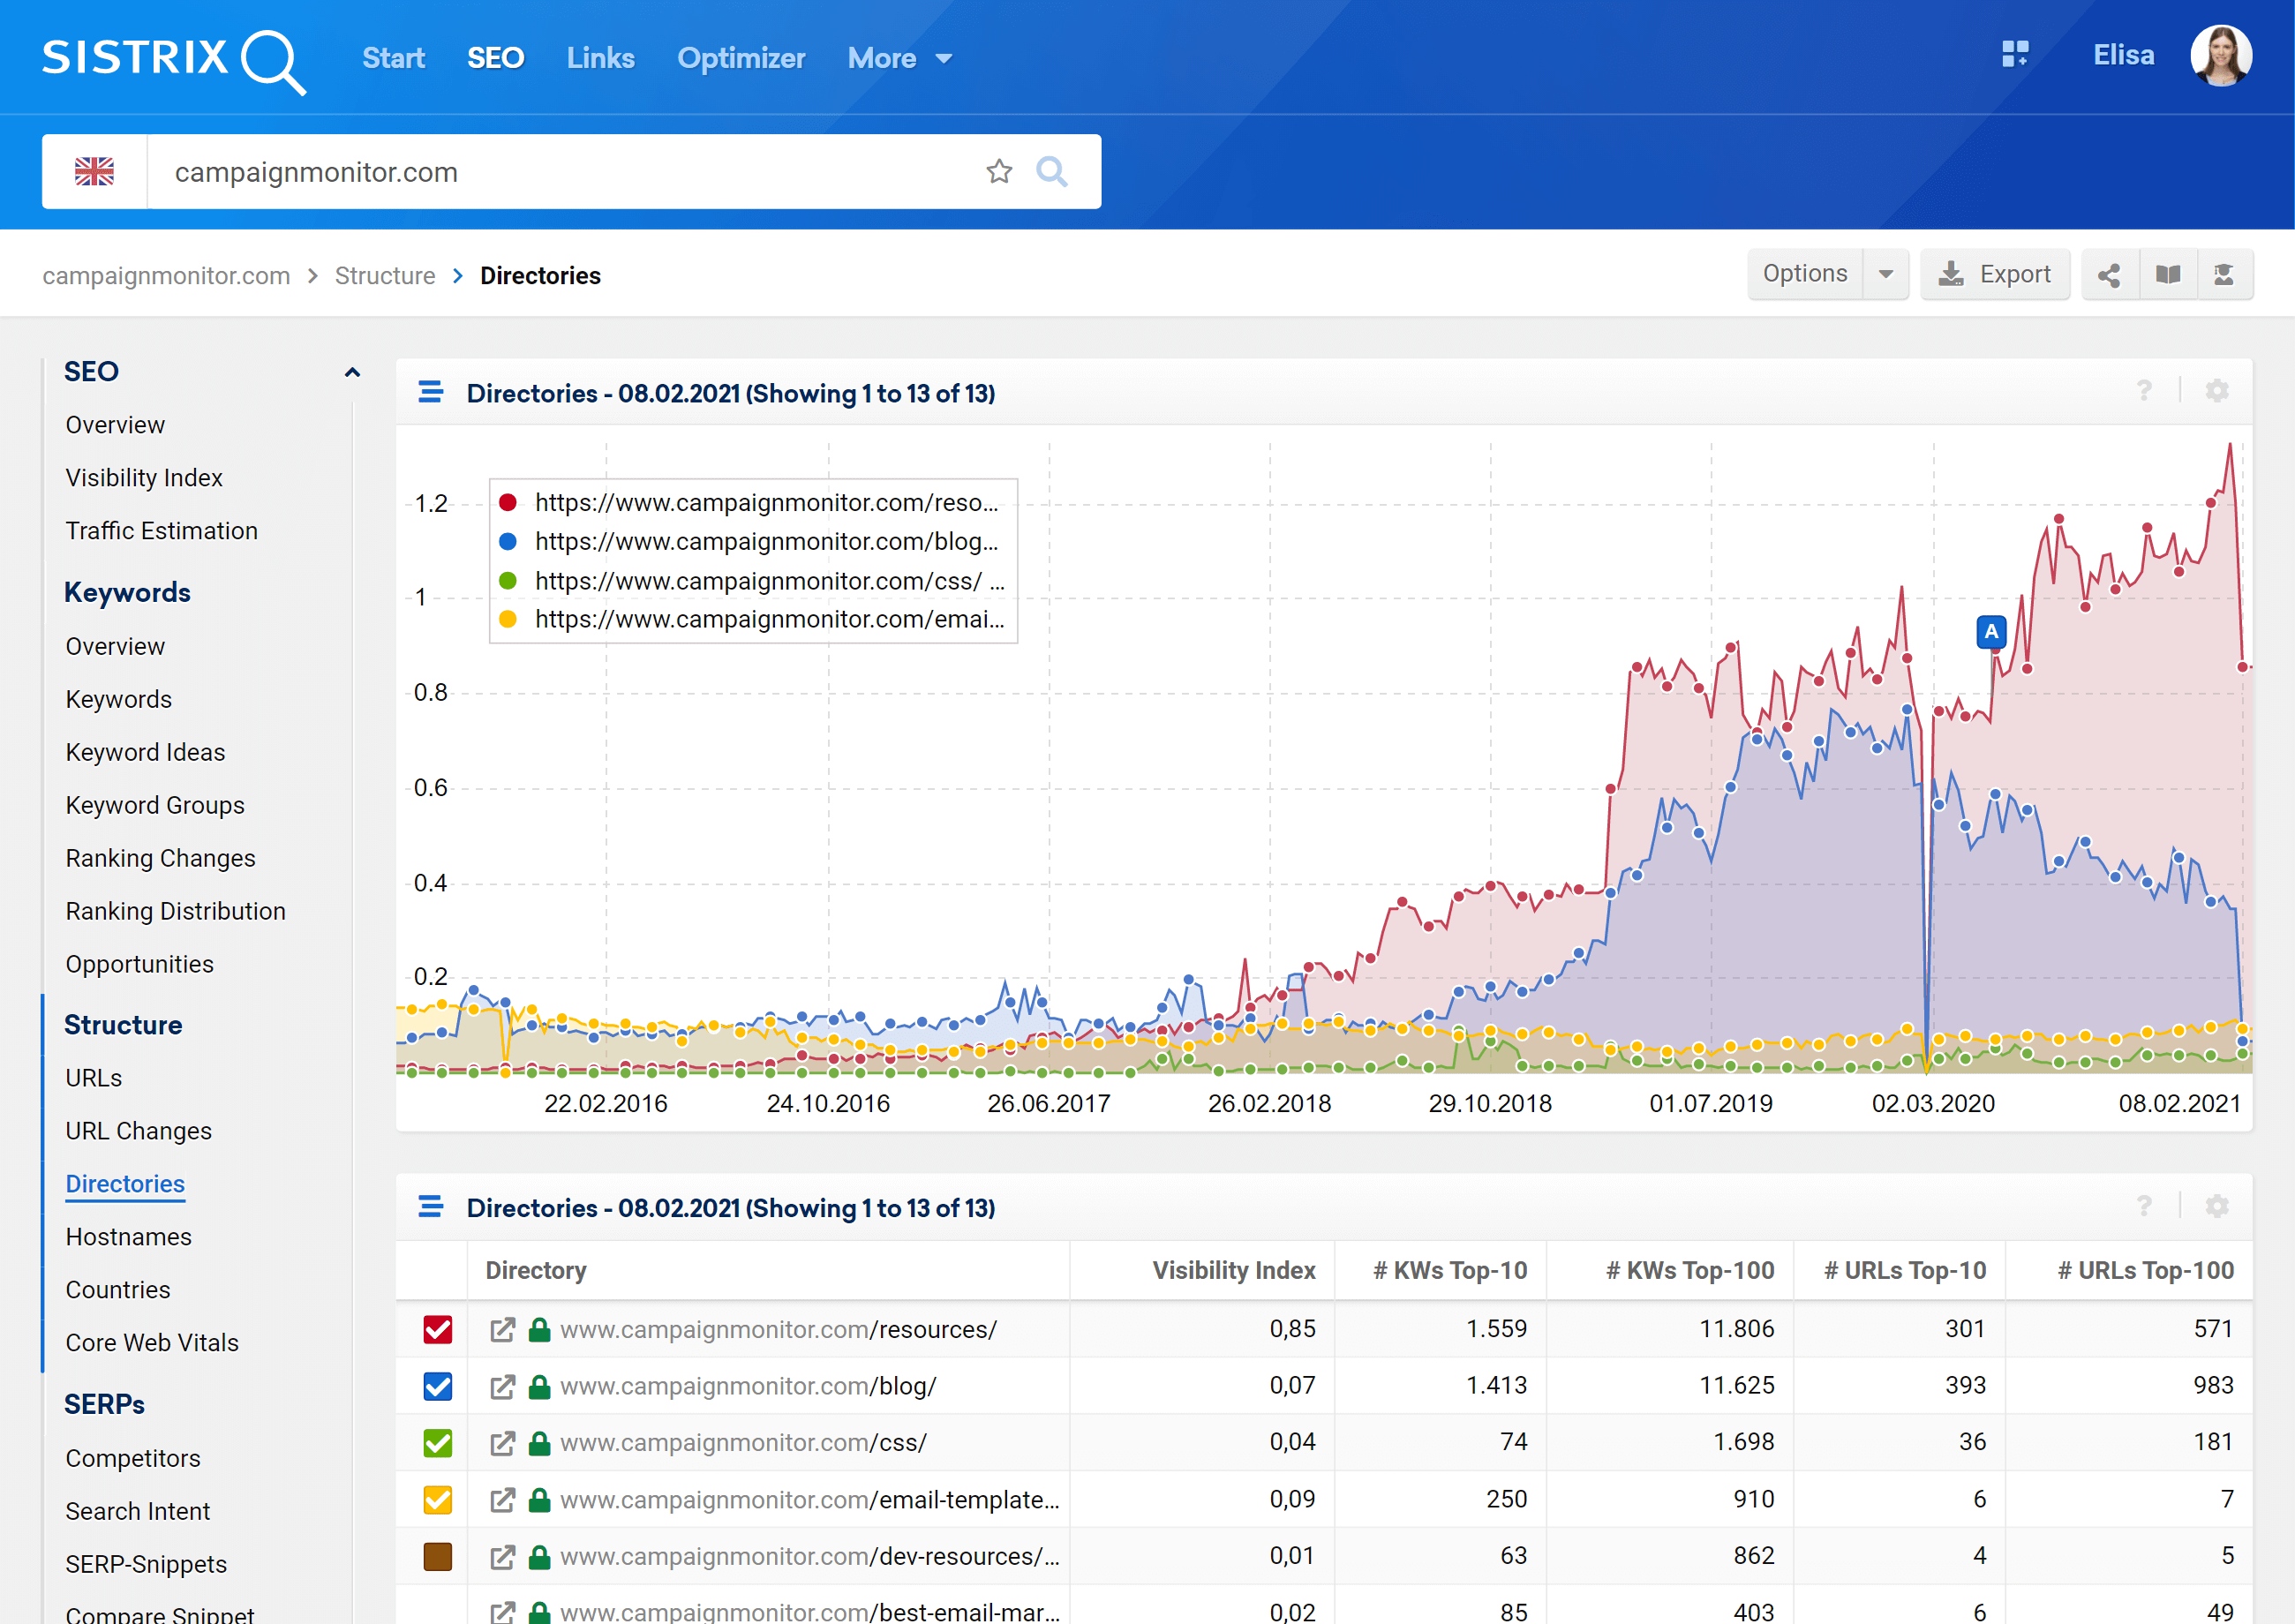Click green lock icon in css row

click(539, 1442)
